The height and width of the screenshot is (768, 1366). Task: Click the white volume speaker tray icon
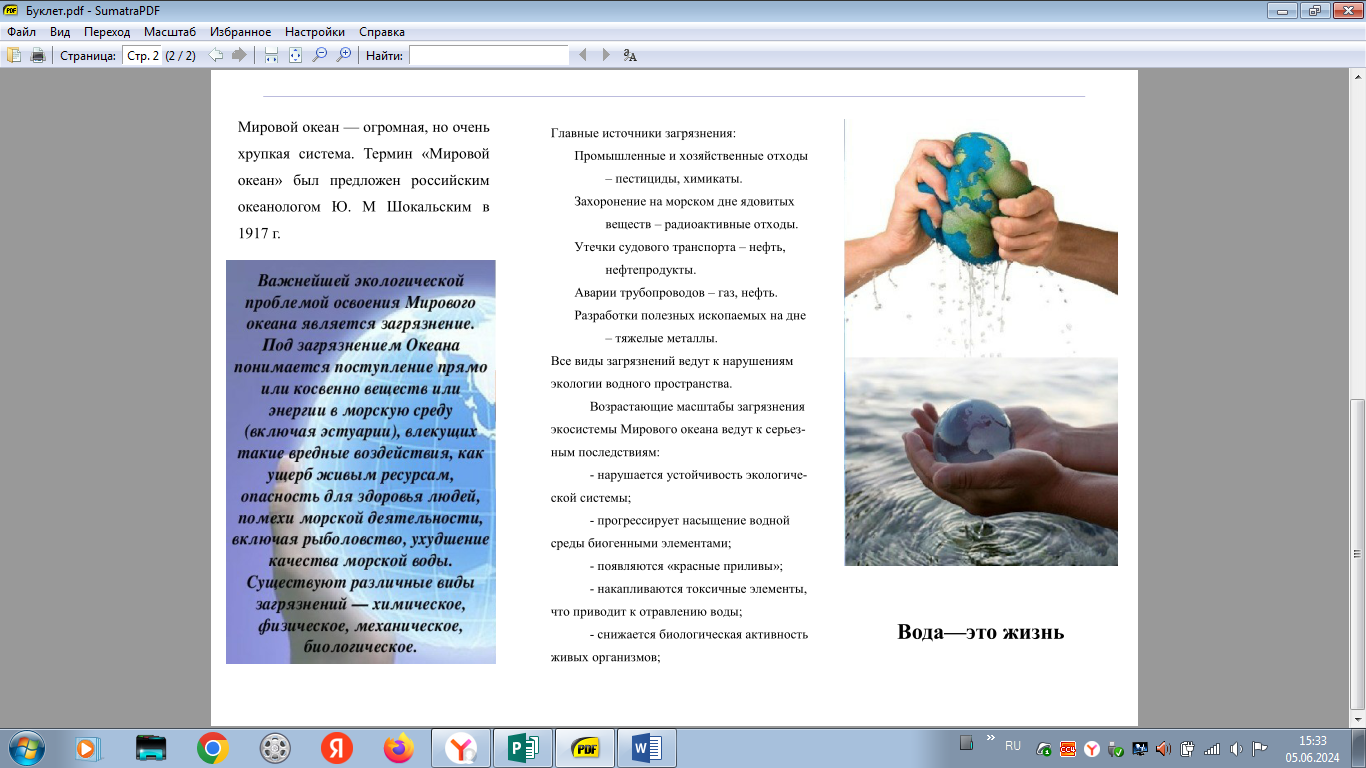[x=1235, y=749]
